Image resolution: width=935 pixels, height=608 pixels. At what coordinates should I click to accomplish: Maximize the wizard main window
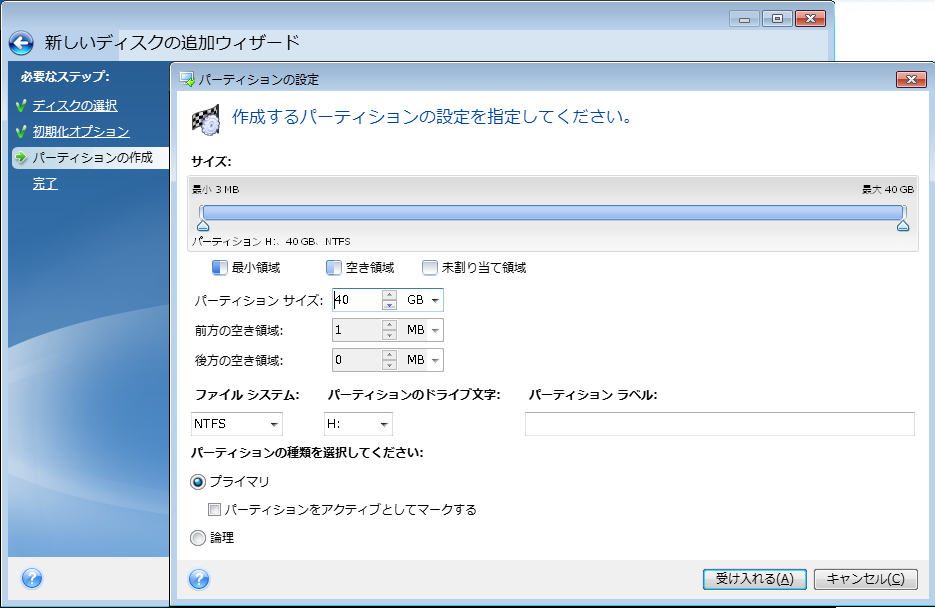pos(777,19)
